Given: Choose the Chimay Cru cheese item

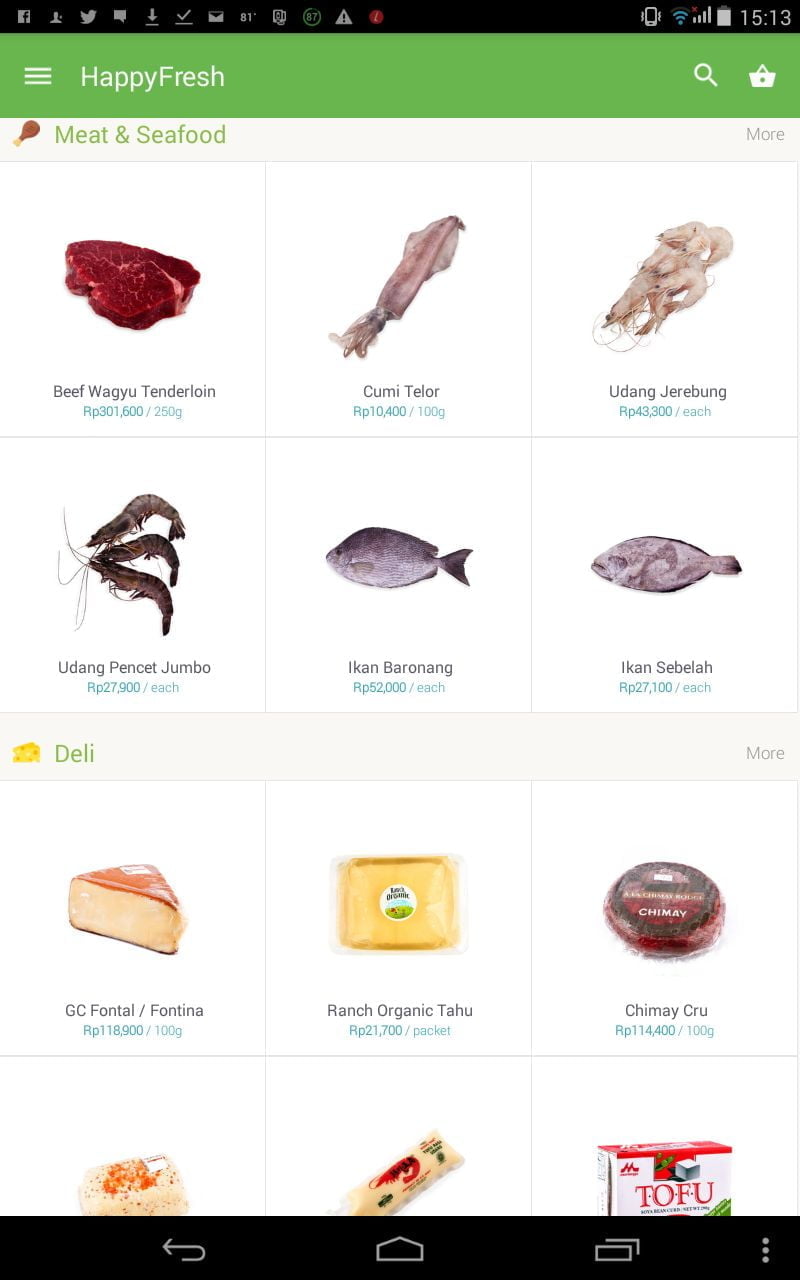Looking at the screenshot, I should click(x=665, y=918).
